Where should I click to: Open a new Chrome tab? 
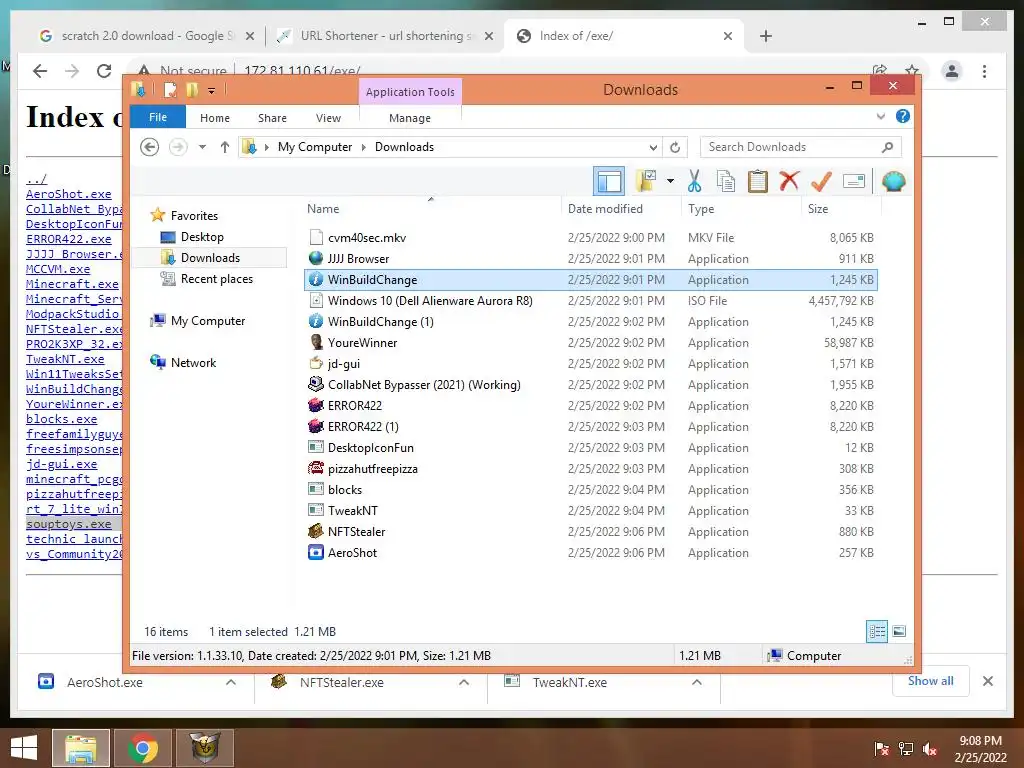click(765, 36)
